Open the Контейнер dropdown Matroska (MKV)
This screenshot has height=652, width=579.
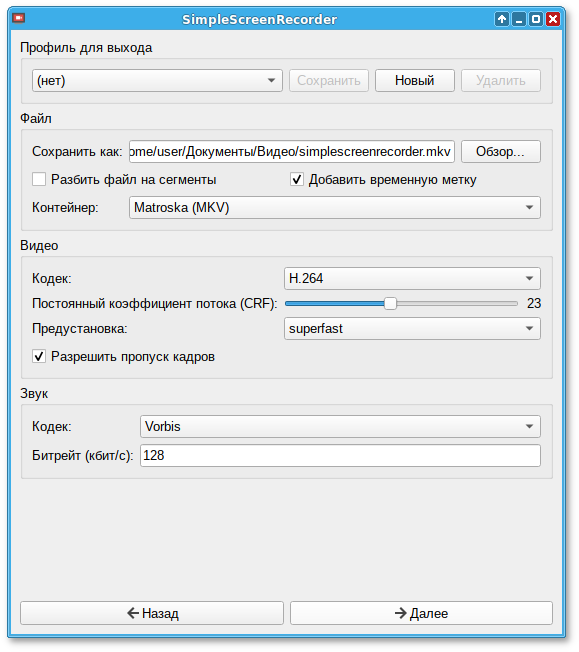pos(335,207)
